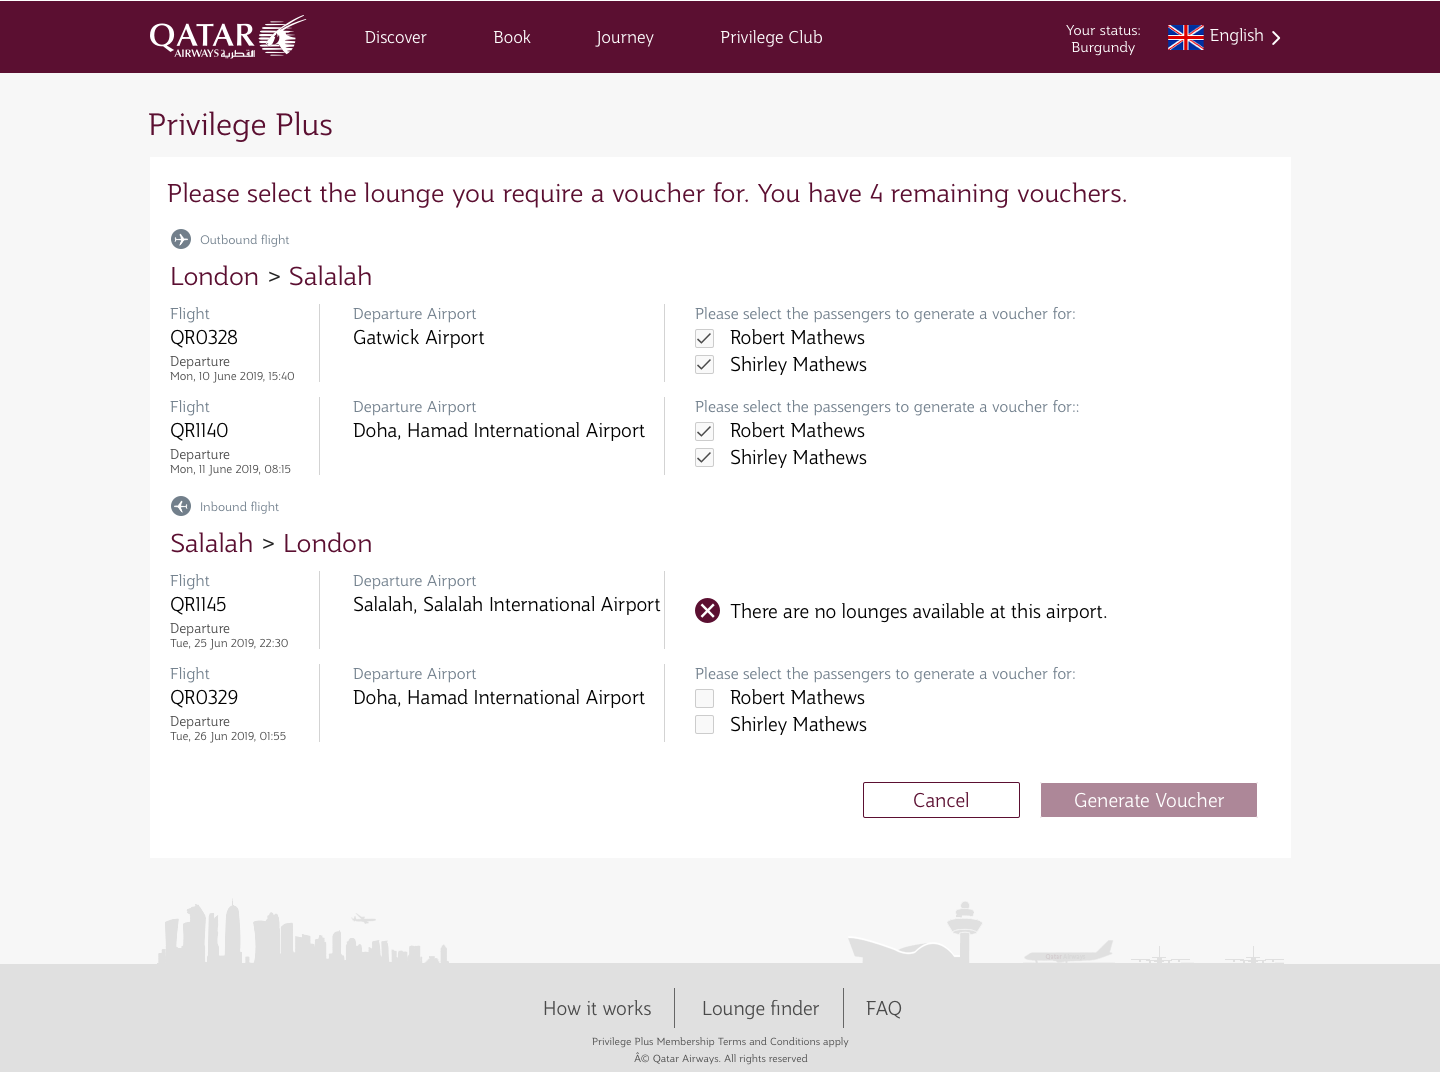Screen dimensions: 1440x1072
Task: Click the remaining vouchers instruction heading
Action: coord(647,193)
